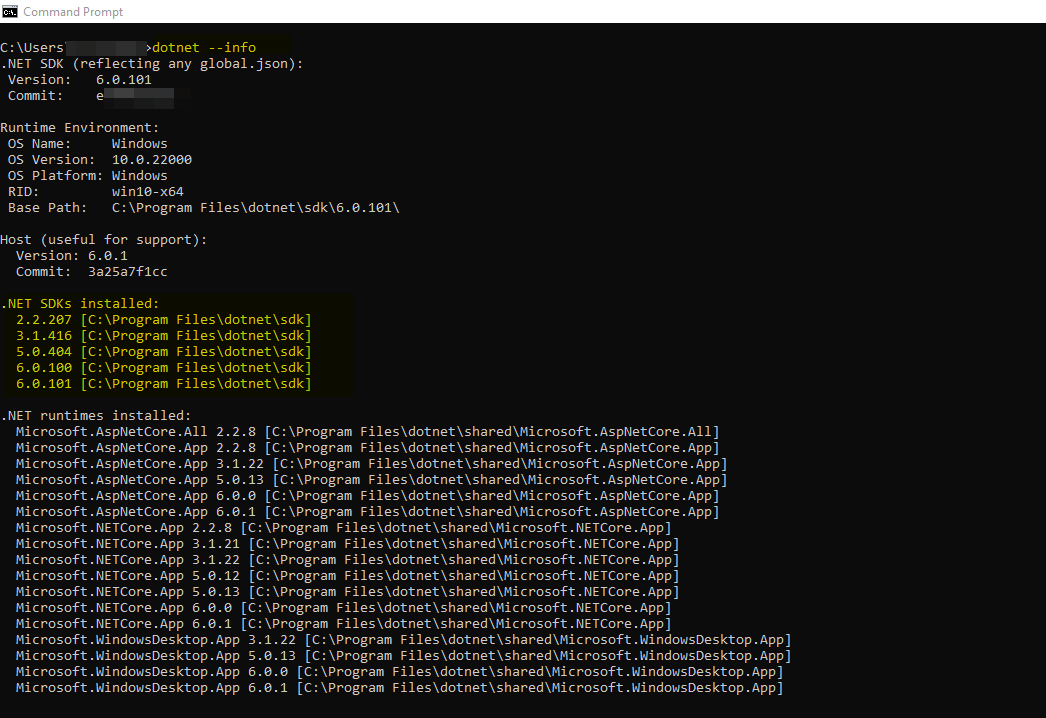Screen dimensions: 1046x718
Task: Click the 'Runtime Environment:' heading
Action: click(x=80, y=127)
